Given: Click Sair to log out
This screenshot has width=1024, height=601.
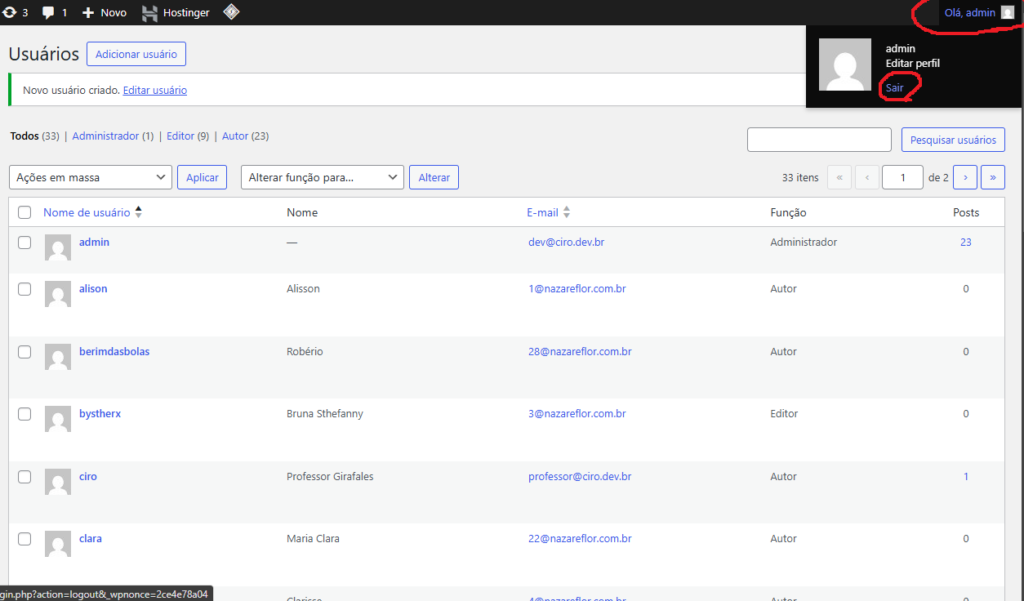Looking at the screenshot, I should click(x=894, y=88).
